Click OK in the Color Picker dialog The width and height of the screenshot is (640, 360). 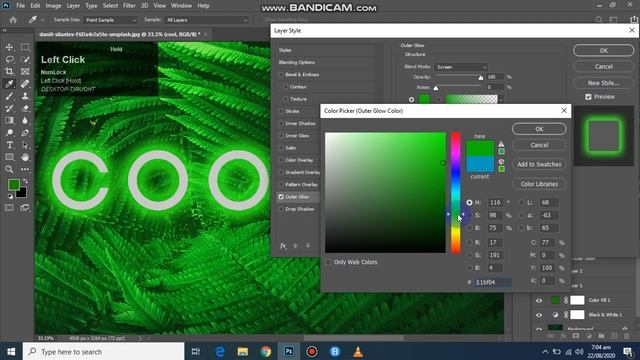click(539, 129)
